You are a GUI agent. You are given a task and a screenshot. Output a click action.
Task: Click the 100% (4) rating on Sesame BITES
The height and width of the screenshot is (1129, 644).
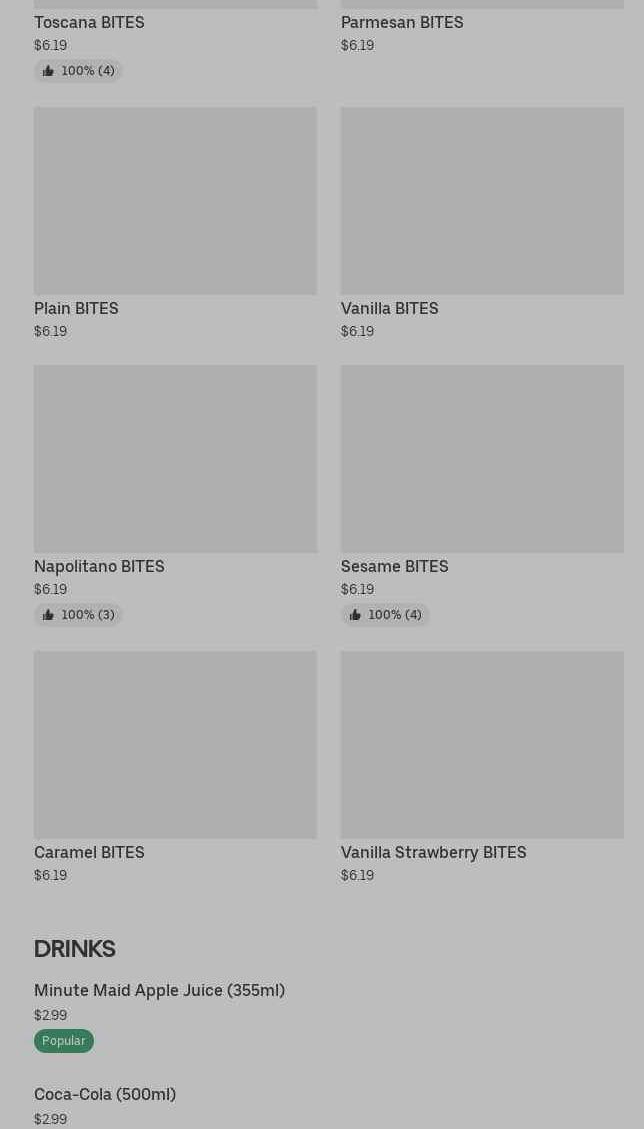385,615
